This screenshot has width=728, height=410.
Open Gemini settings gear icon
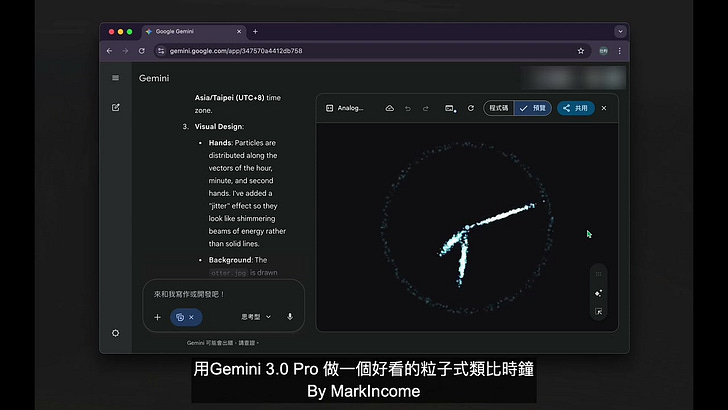(x=116, y=333)
